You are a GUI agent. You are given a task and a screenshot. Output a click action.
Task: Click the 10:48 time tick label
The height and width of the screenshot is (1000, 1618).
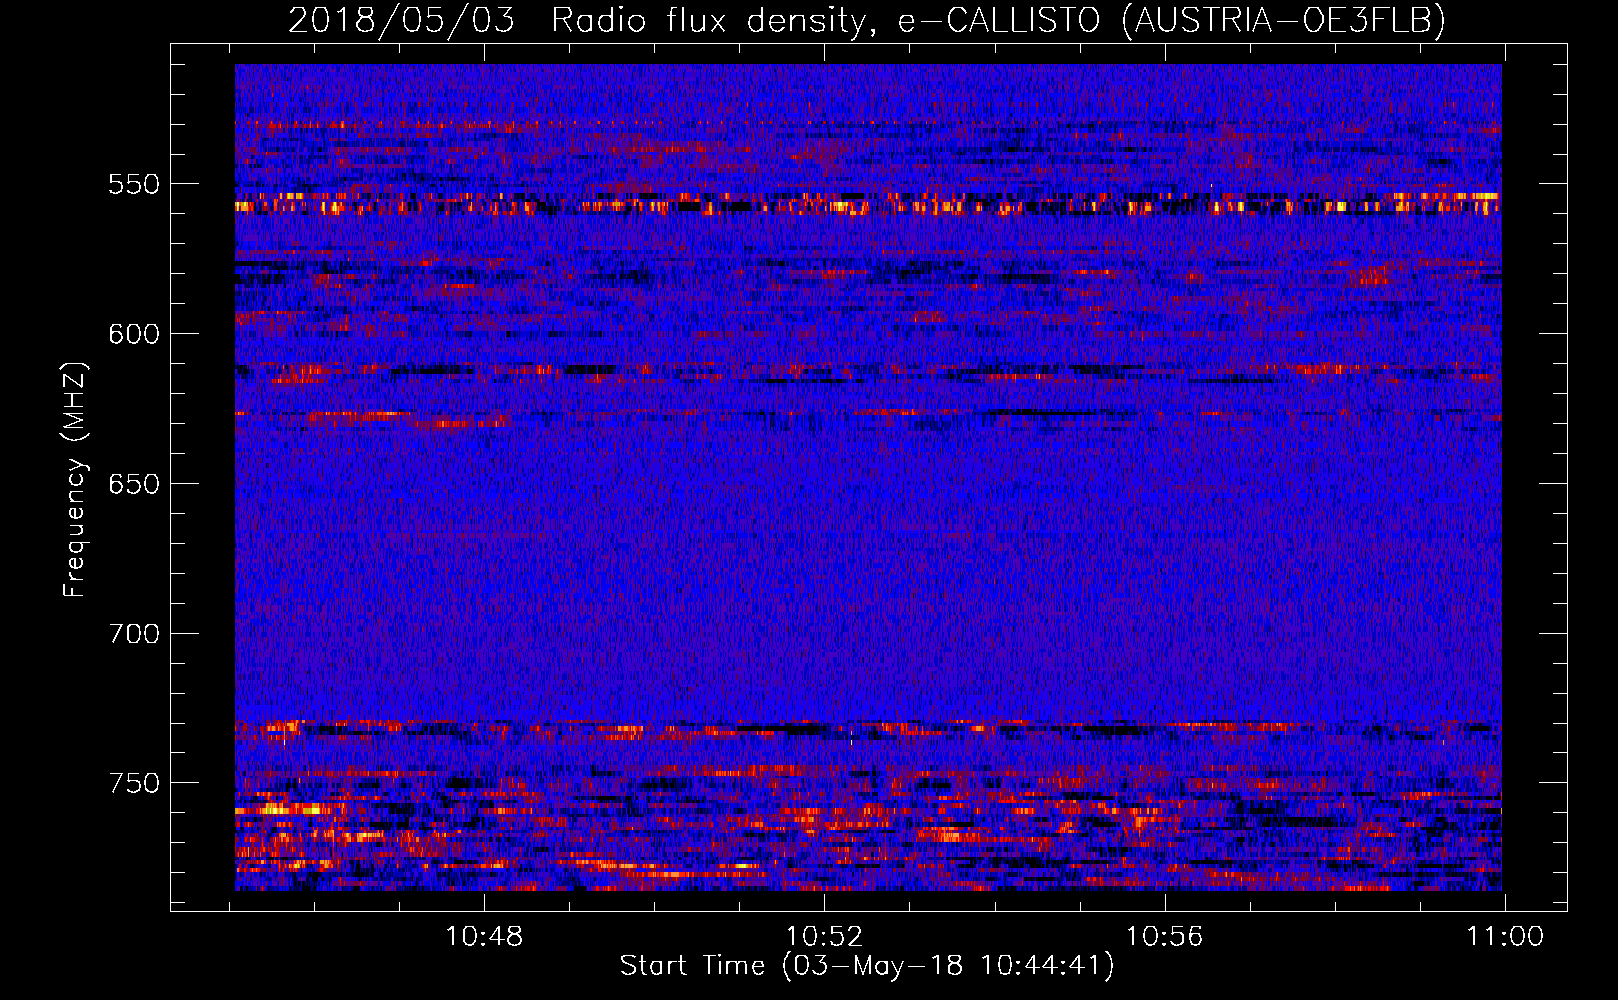(484, 937)
